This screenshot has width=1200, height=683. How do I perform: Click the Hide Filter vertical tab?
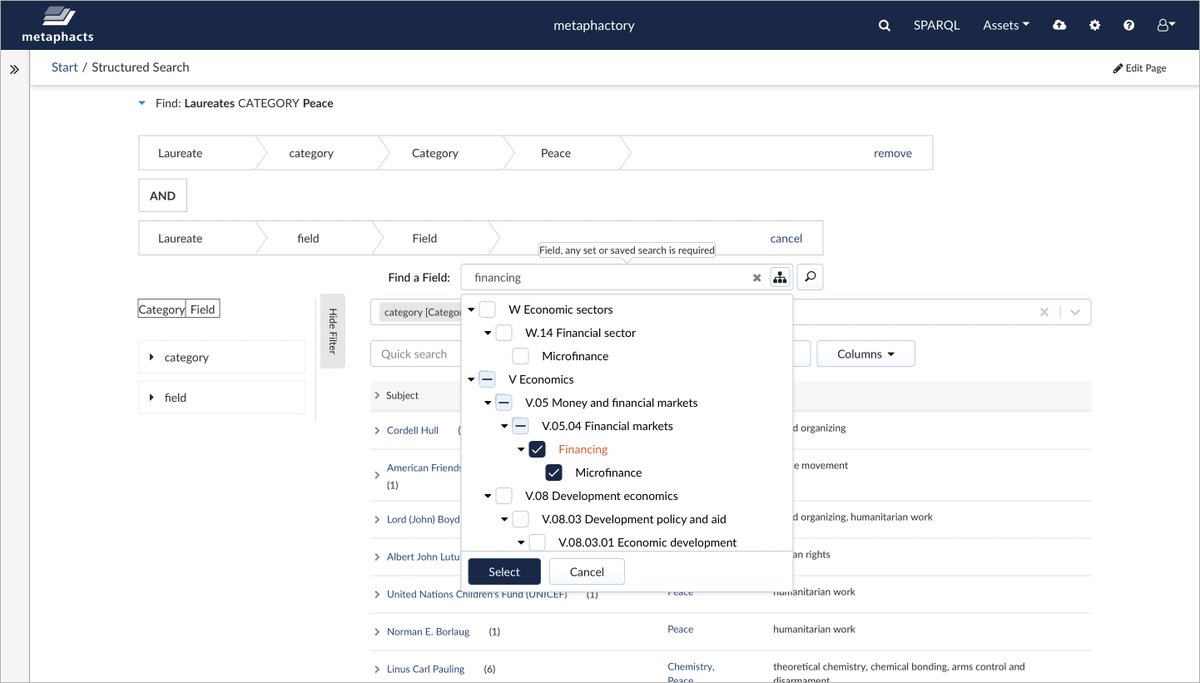[x=332, y=331]
